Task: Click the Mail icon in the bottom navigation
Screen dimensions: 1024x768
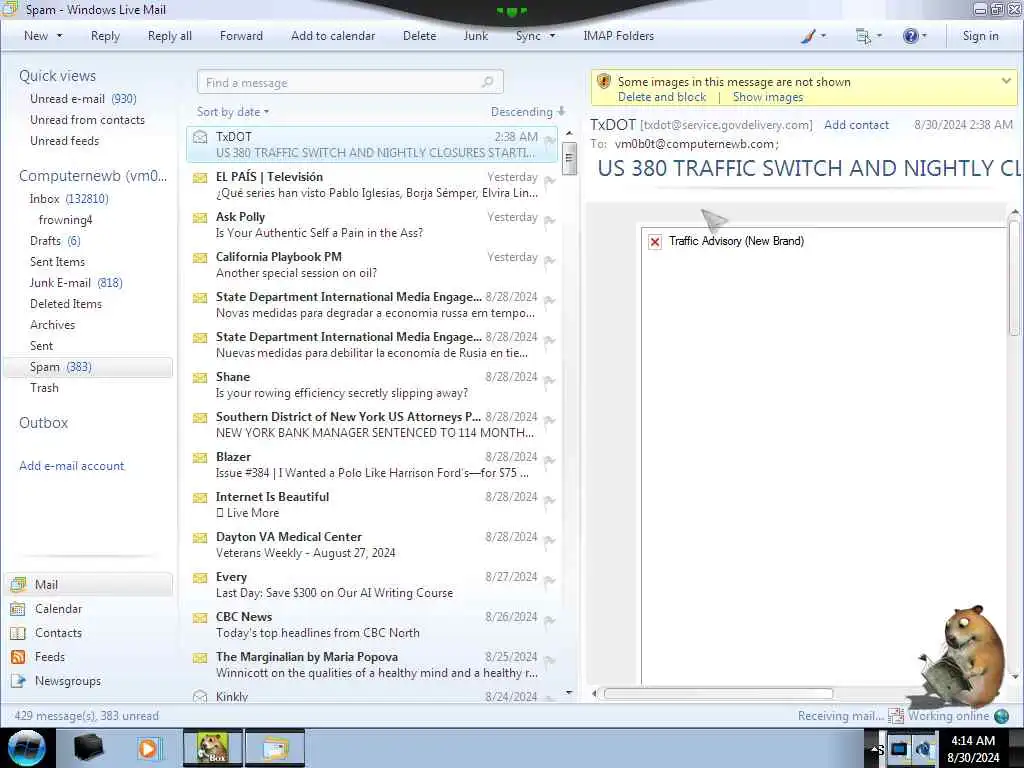Action: click(x=18, y=584)
